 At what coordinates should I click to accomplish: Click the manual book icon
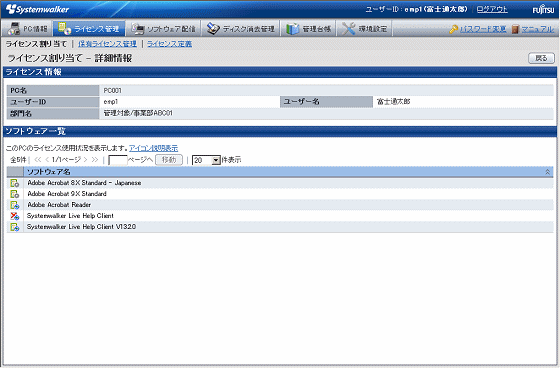(515, 29)
